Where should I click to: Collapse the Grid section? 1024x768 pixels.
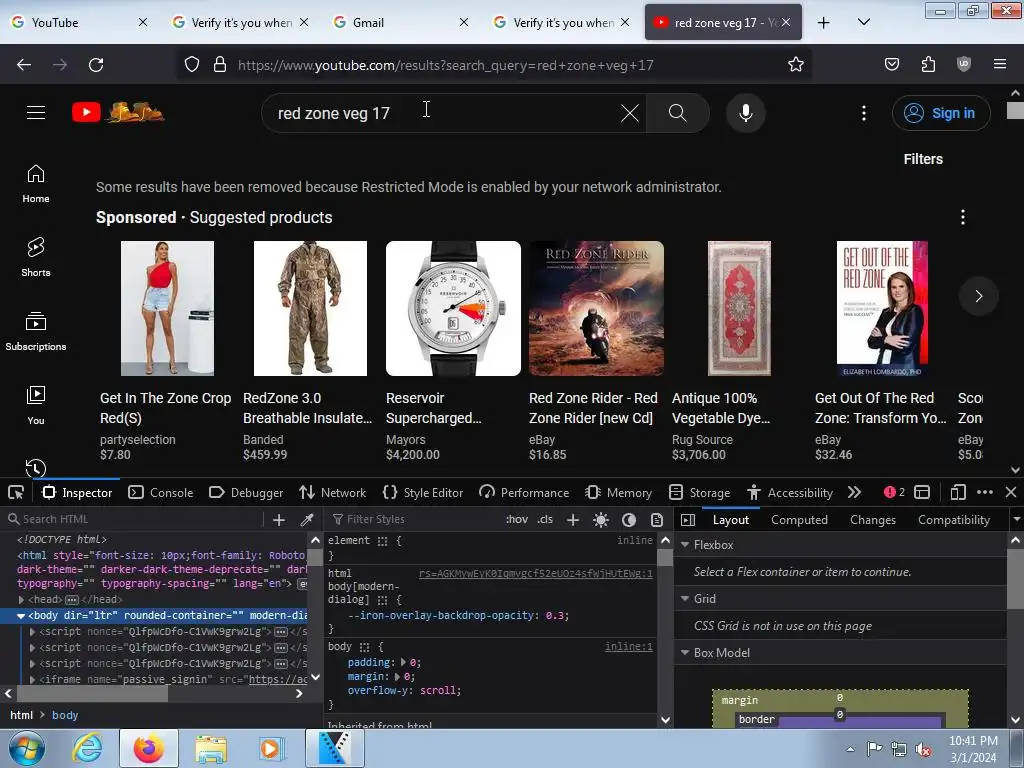pos(685,598)
